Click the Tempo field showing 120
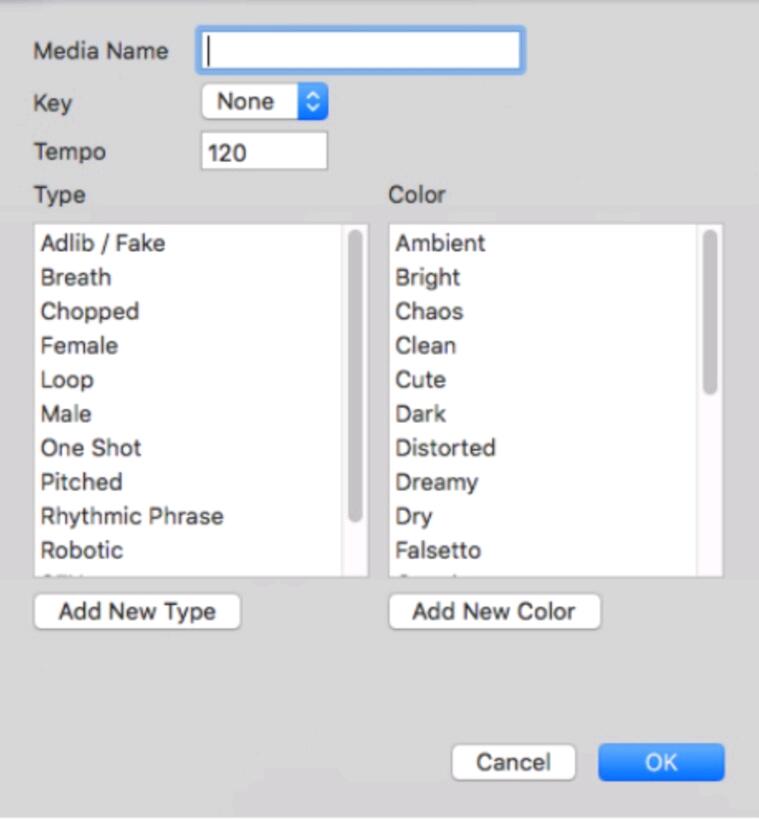Screen dimensions: 759x820 point(264,153)
